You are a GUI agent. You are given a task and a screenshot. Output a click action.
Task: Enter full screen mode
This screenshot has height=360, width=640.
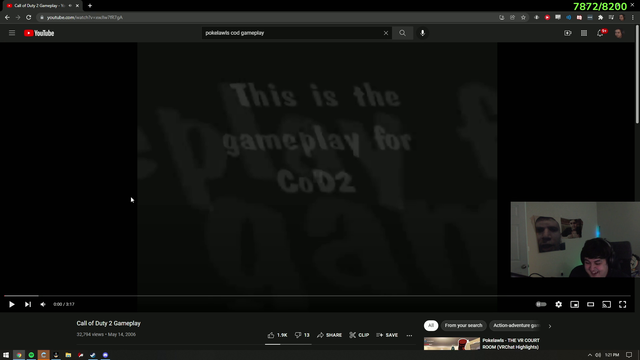click(x=622, y=304)
